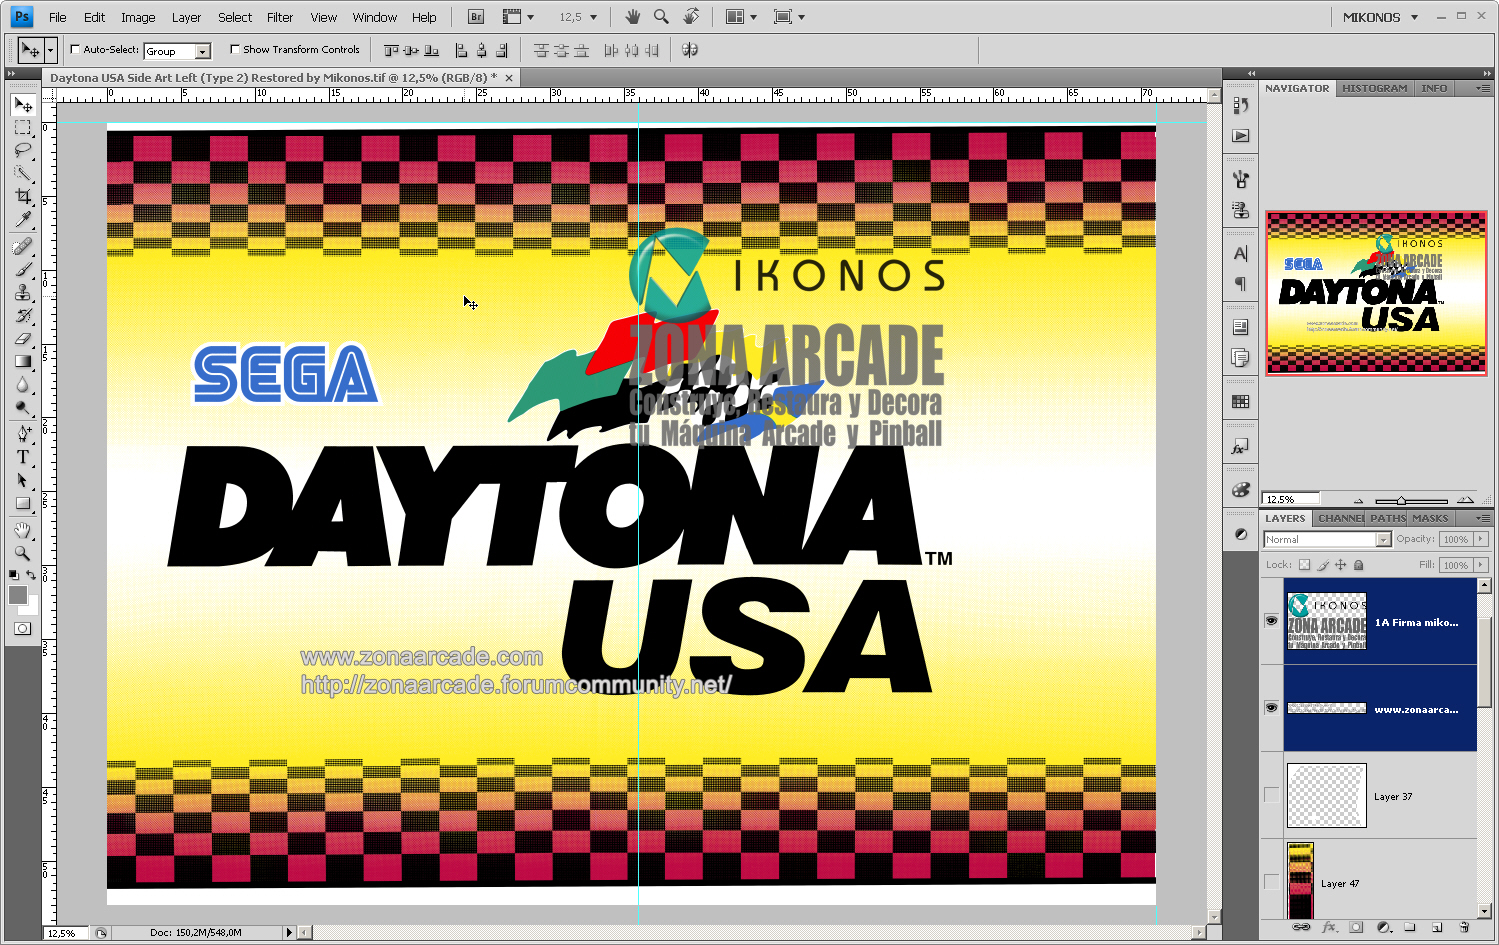Select the Path Selection tool
Screen dimensions: 1499x945
[23, 480]
